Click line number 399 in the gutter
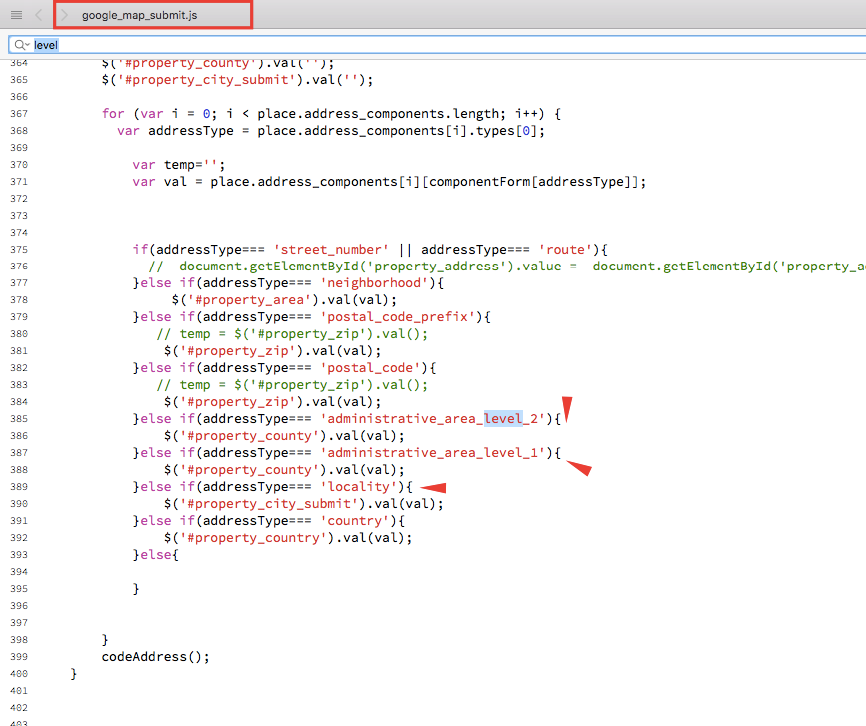Screen dimensions: 866x726 18,657
